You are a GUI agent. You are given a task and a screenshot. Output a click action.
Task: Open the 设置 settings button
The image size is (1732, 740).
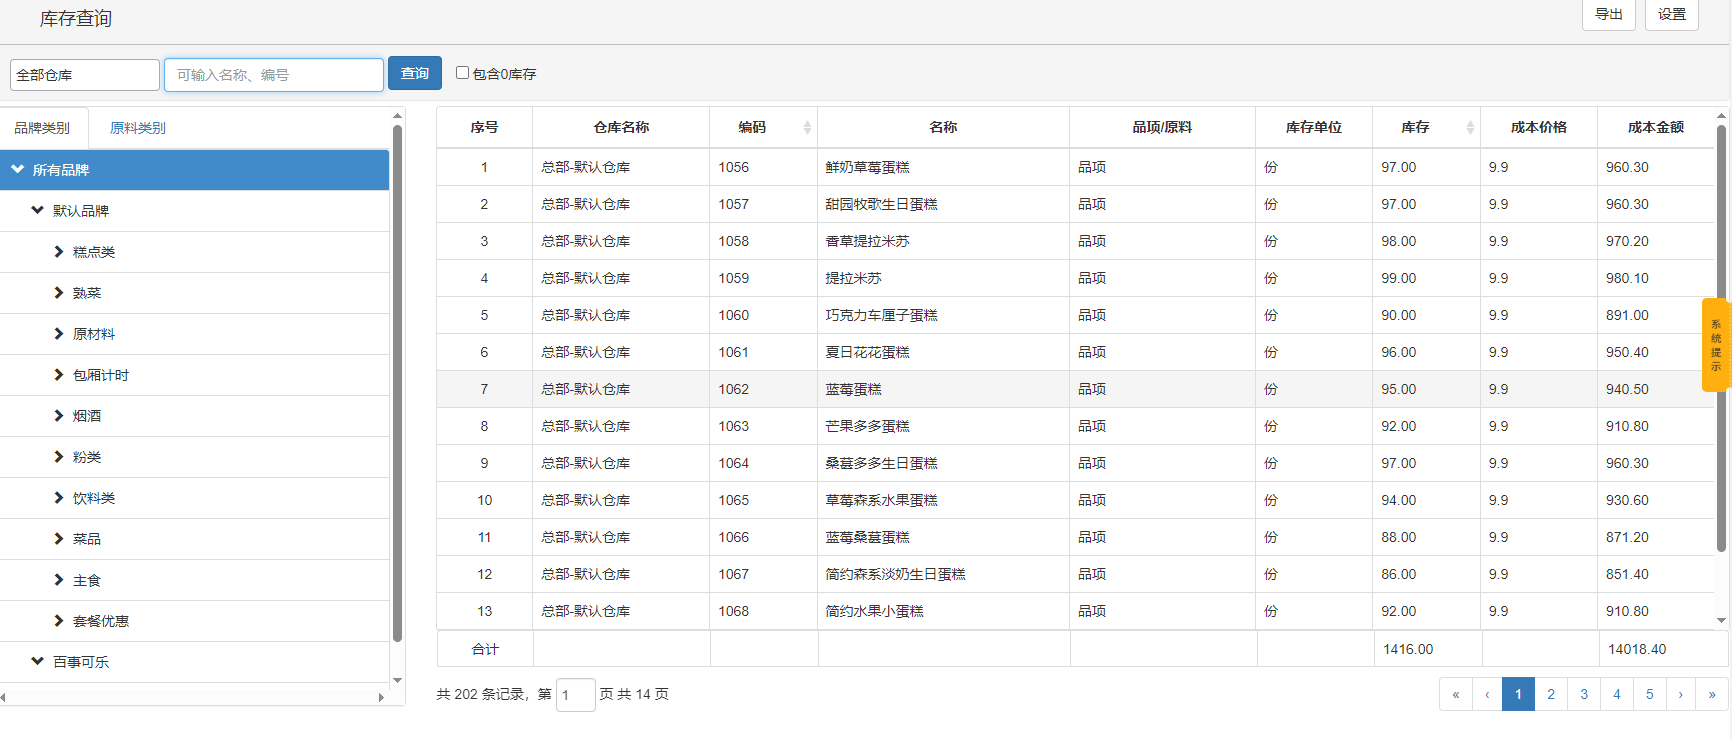[1671, 15]
